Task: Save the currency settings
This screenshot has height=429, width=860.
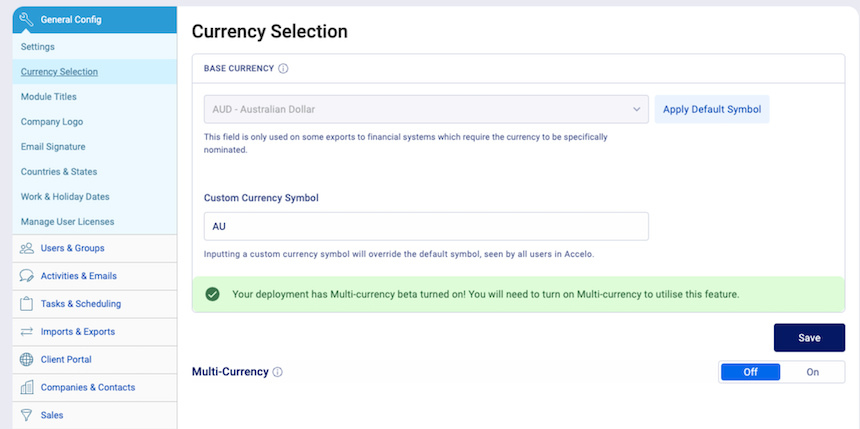Action: 809,337
